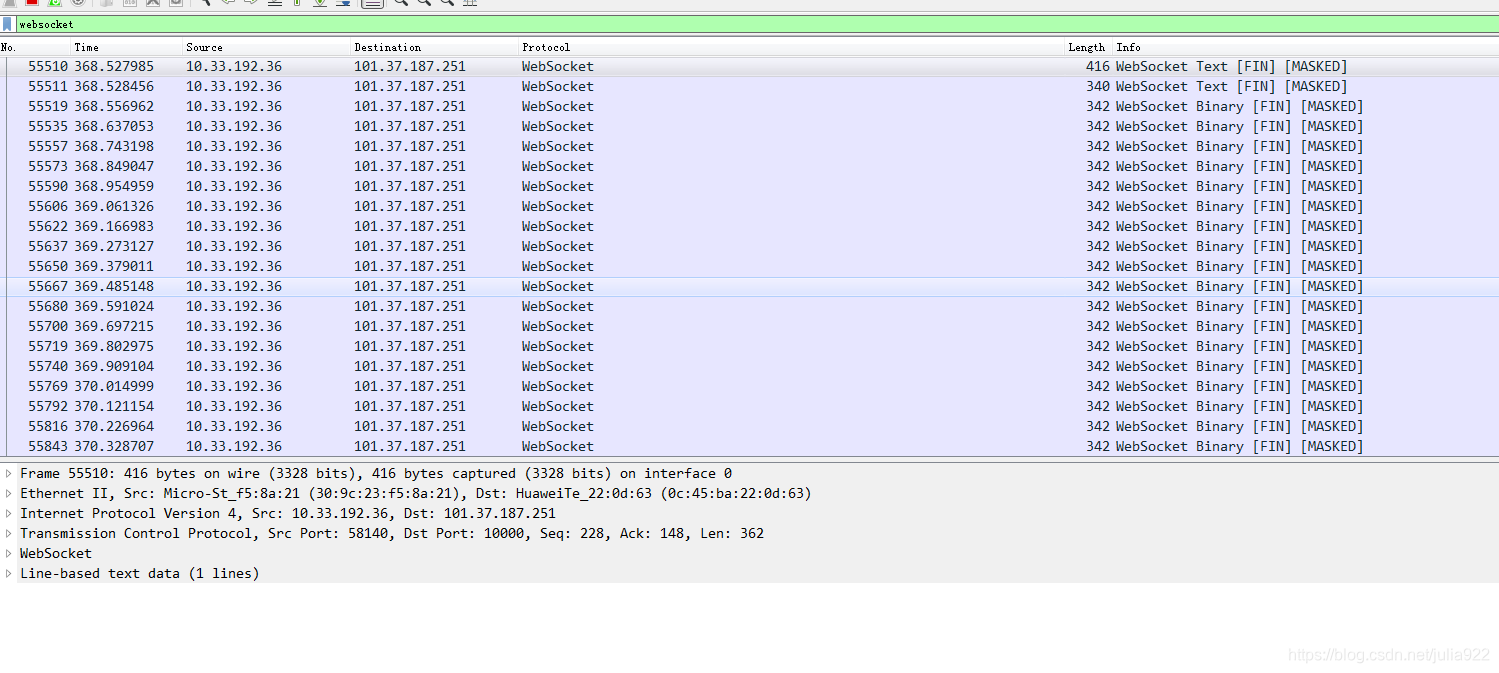Open the display filter bookmark menu

coord(8,24)
